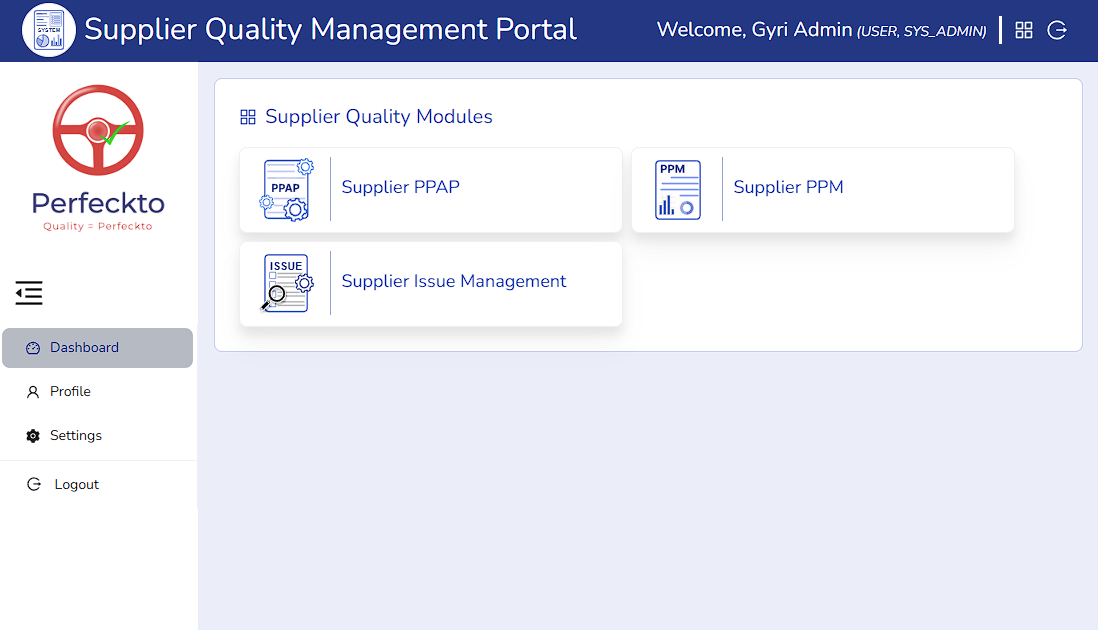
Task: Click the Settings gear icon
Action: (x=33, y=436)
